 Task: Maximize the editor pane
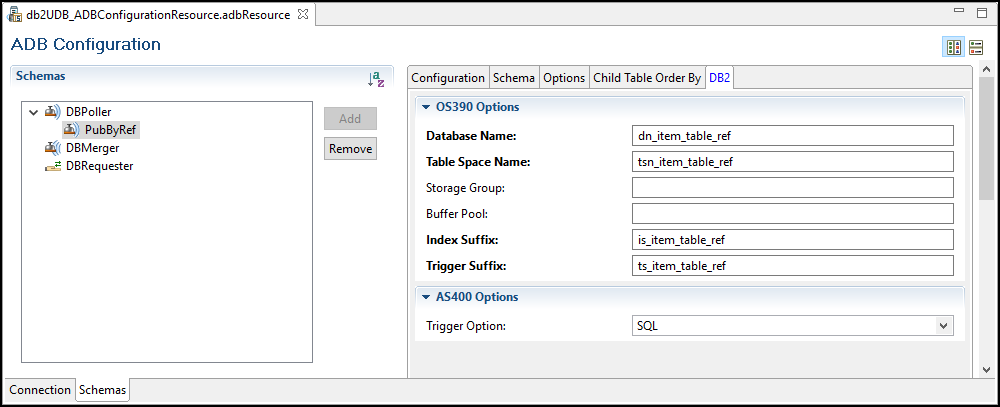click(x=983, y=12)
